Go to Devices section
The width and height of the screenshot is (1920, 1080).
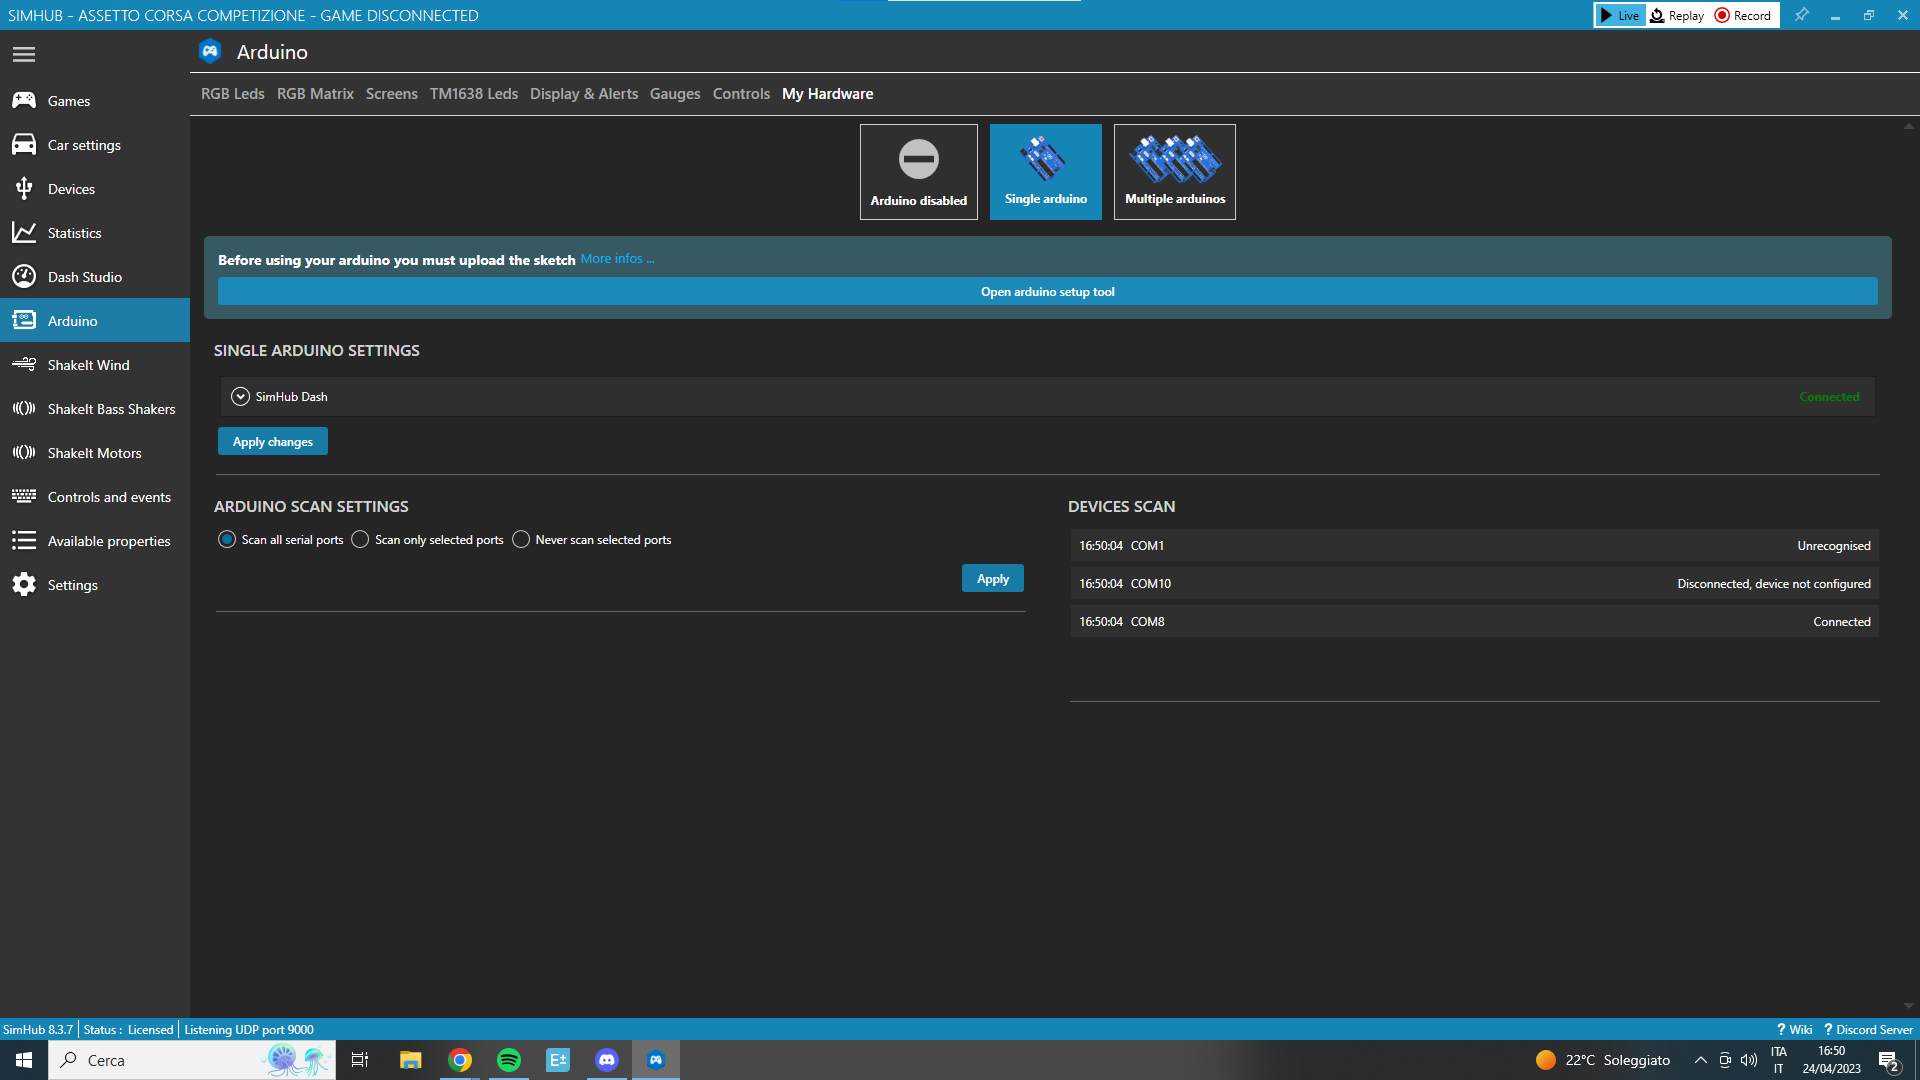tap(95, 189)
